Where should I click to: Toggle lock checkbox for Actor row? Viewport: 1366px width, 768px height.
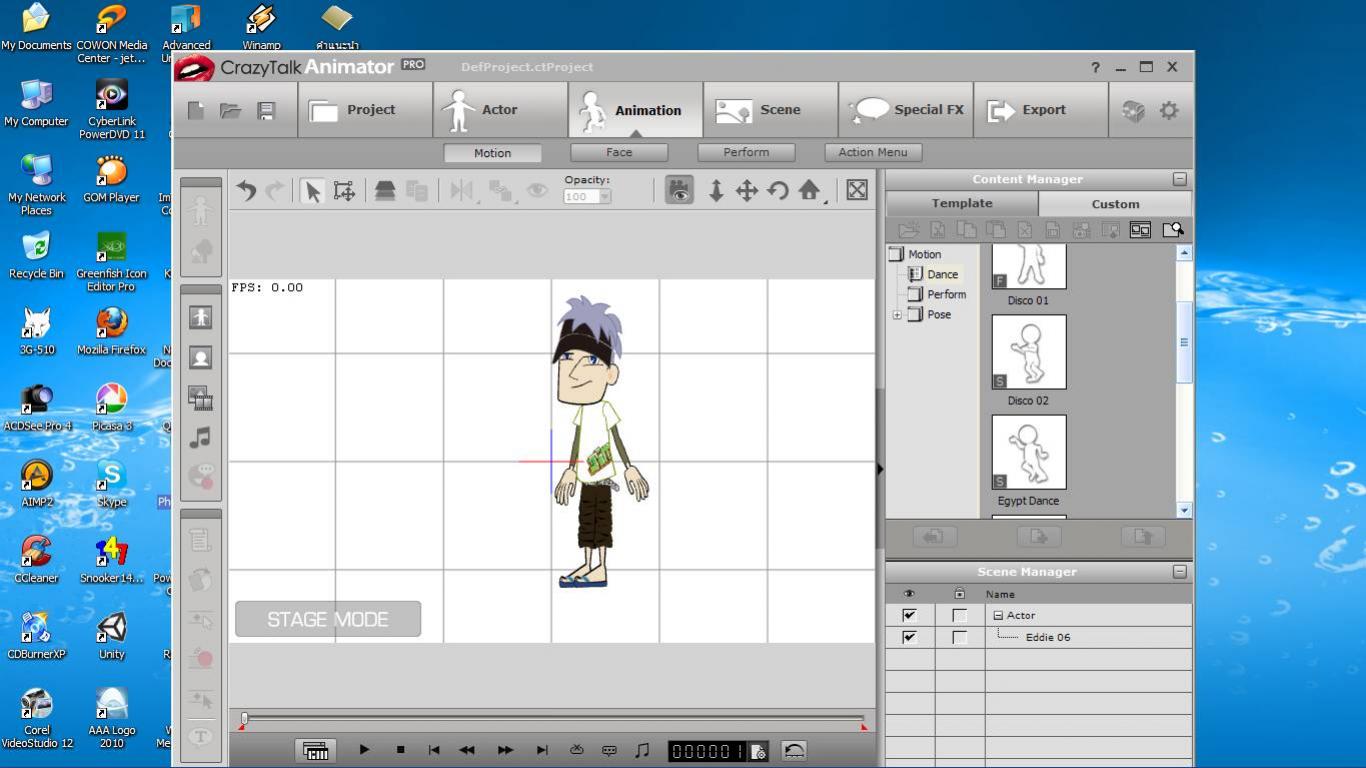tap(959, 615)
